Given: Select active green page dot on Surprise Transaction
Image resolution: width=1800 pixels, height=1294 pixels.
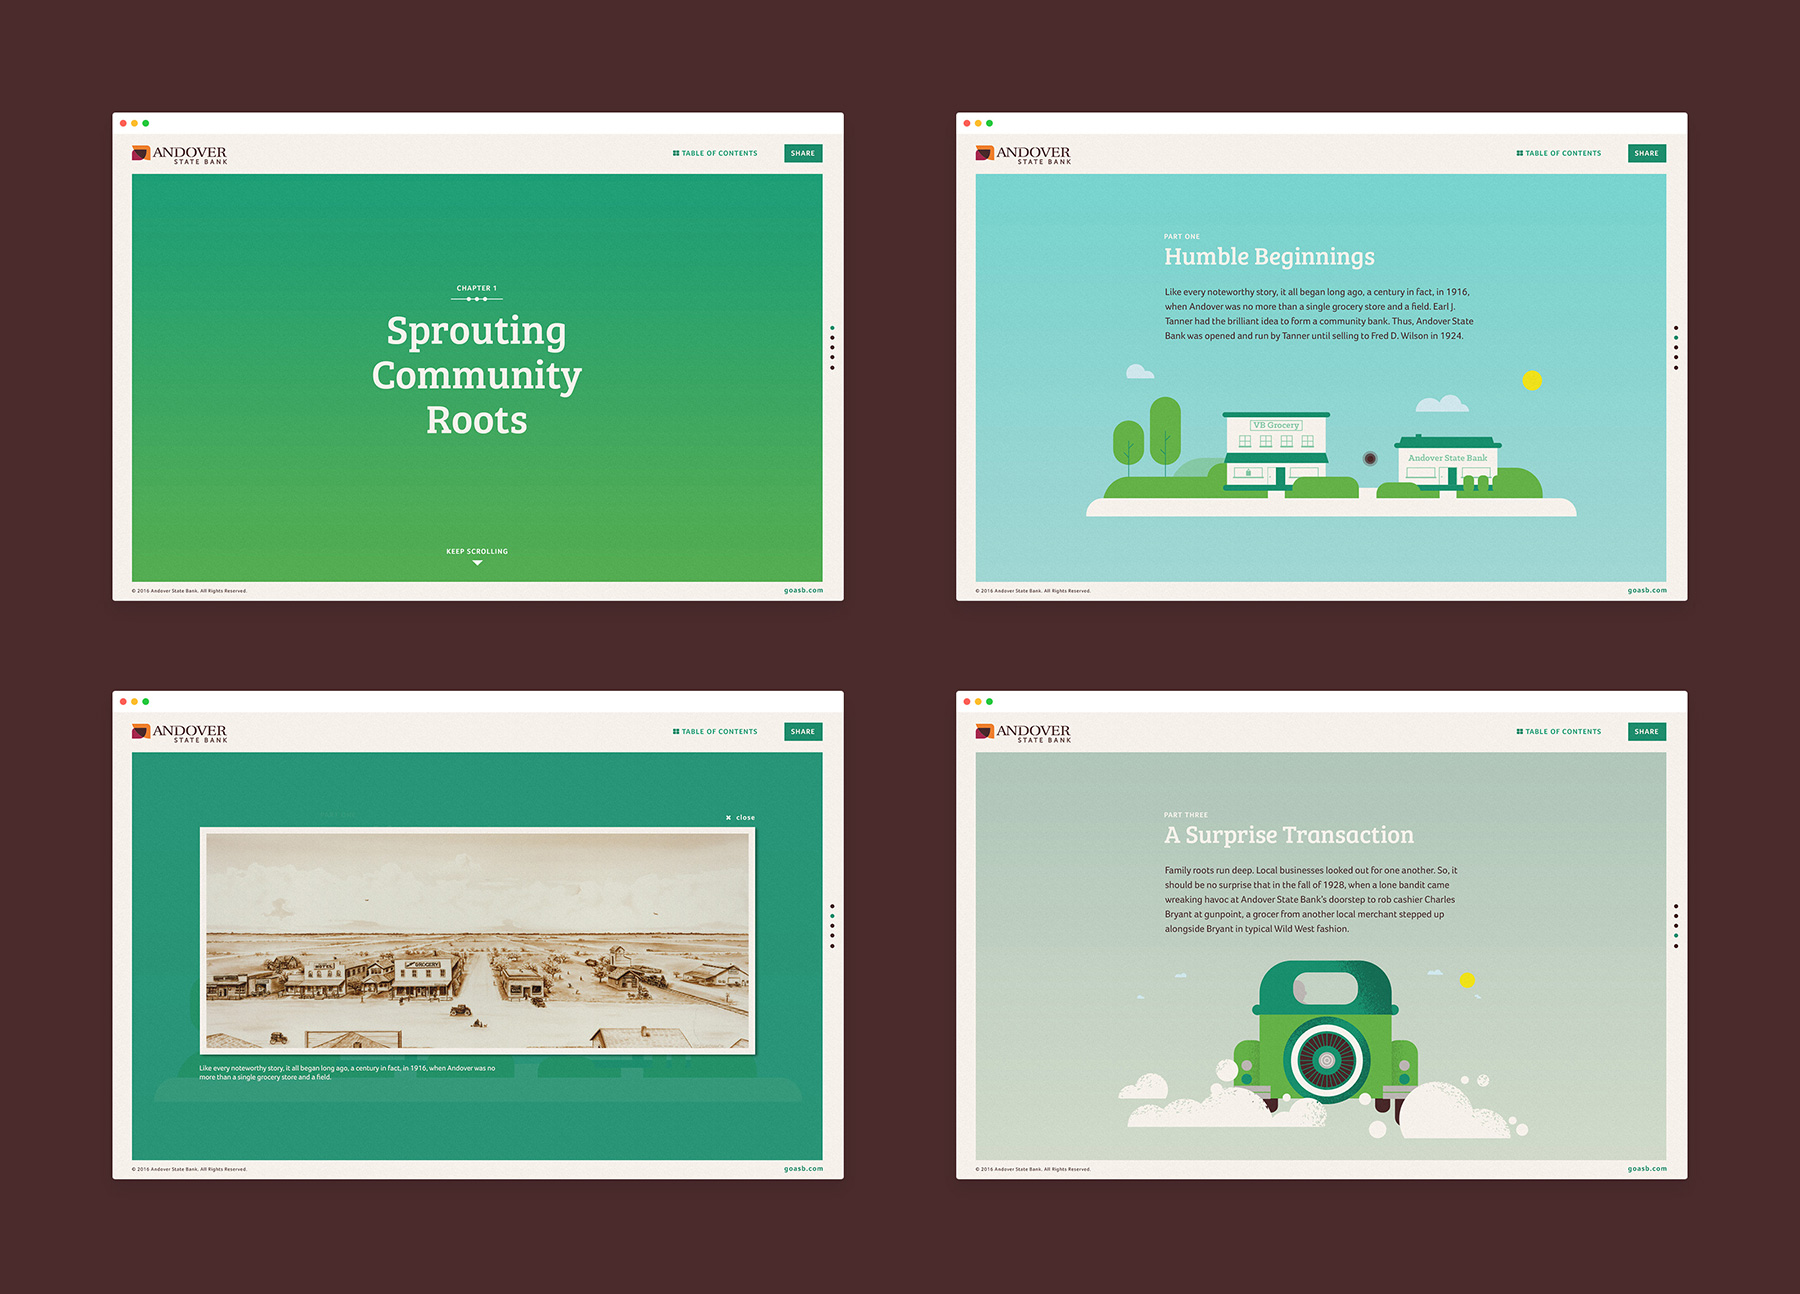Looking at the screenshot, I should 1676,936.
